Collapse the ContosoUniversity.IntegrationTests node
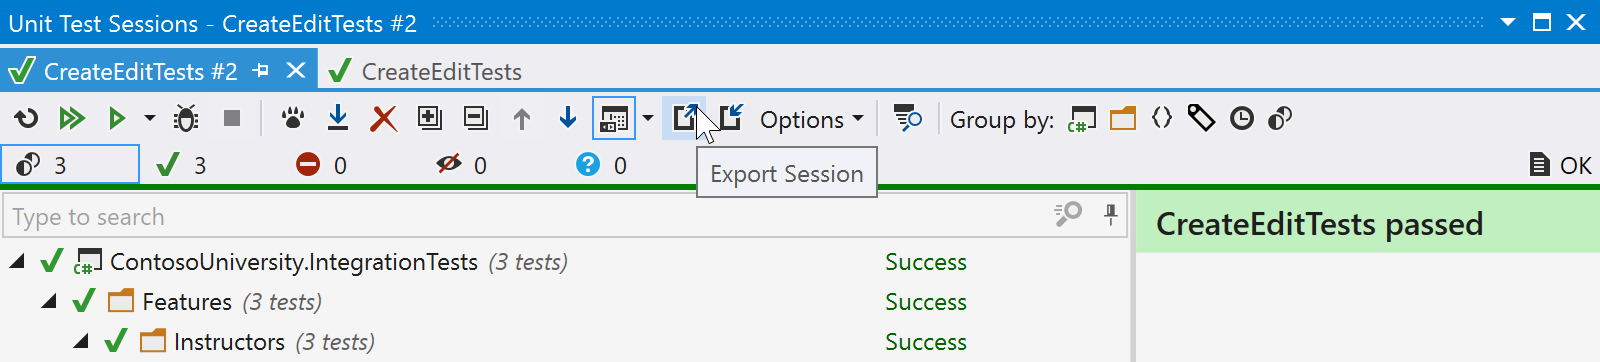Viewport: 1600px width, 362px height. click(17, 262)
